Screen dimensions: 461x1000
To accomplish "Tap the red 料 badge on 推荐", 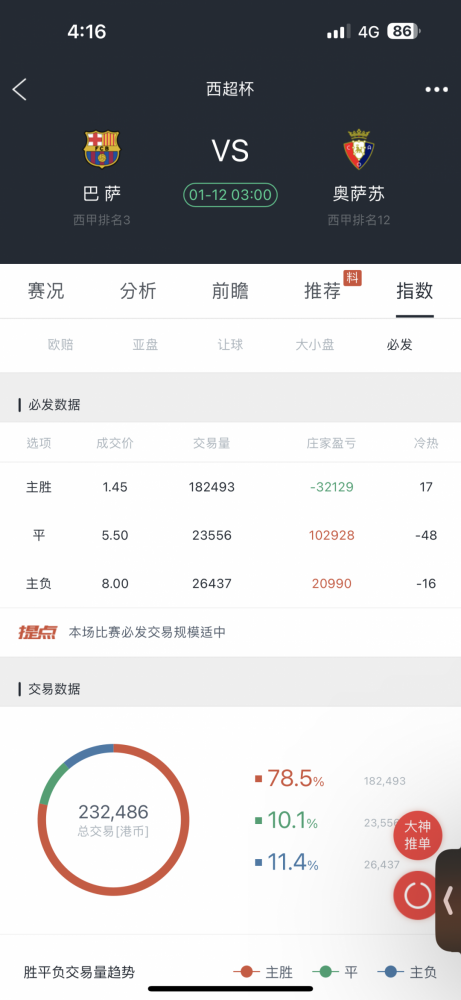I will coord(353,277).
